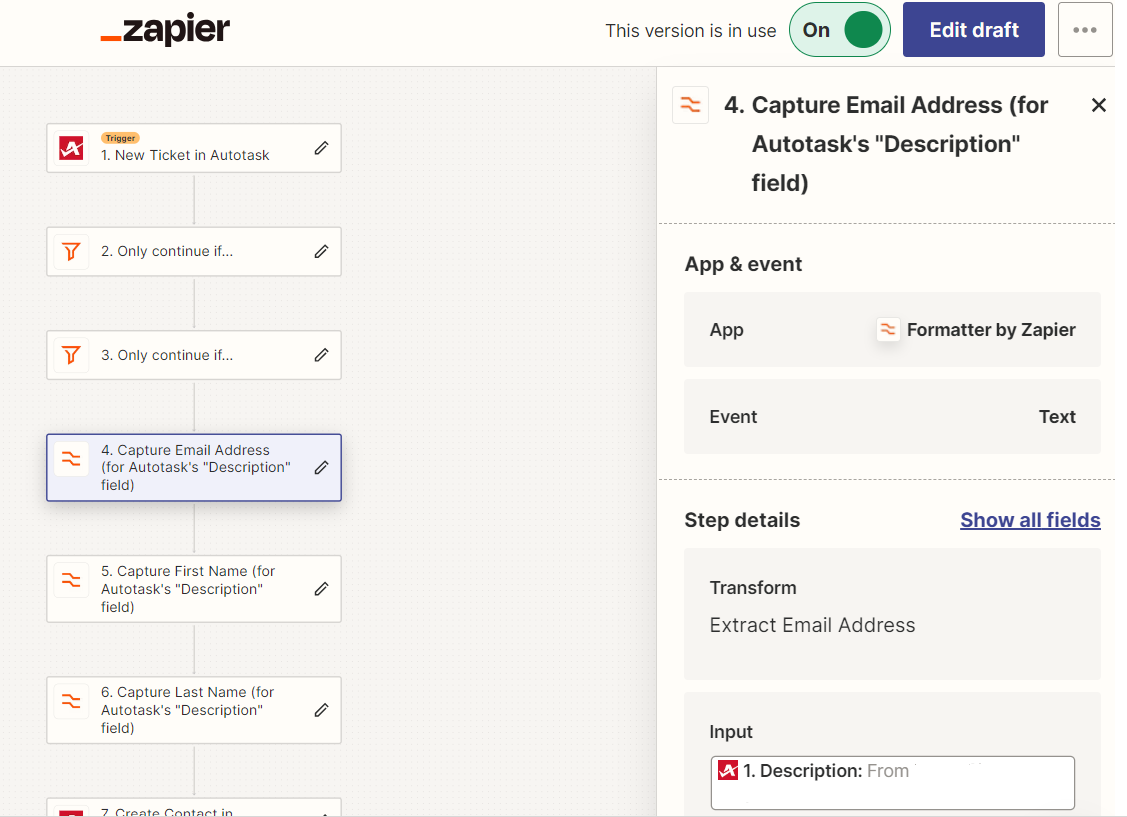1127x817 pixels.
Task: Edit step 3 Only continue if
Action: click(x=321, y=355)
